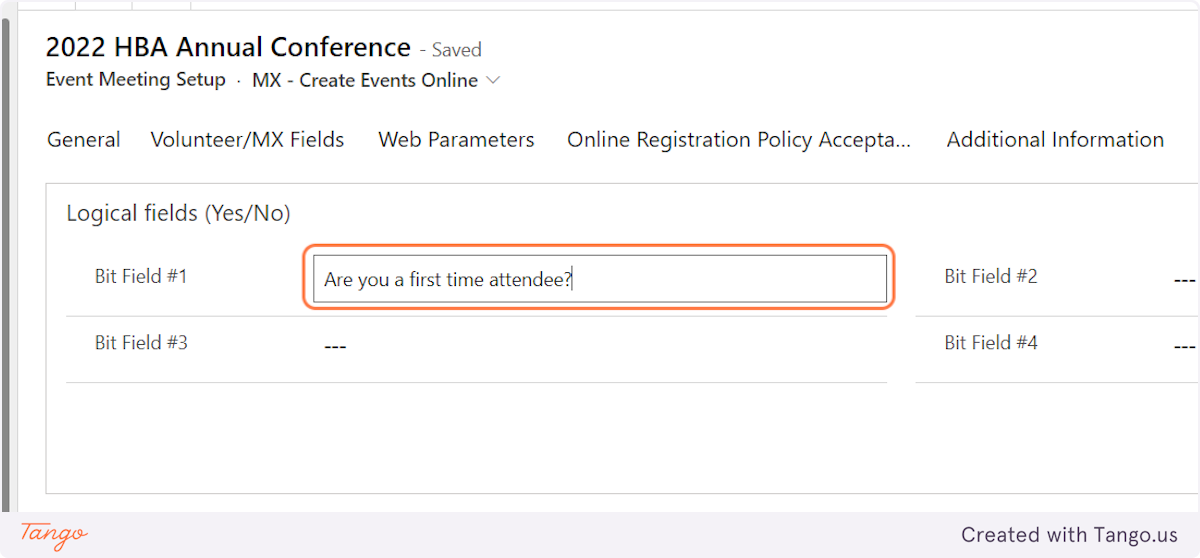Open Online Registration Policy Acceptance tab
This screenshot has width=1200, height=558.
[739, 140]
